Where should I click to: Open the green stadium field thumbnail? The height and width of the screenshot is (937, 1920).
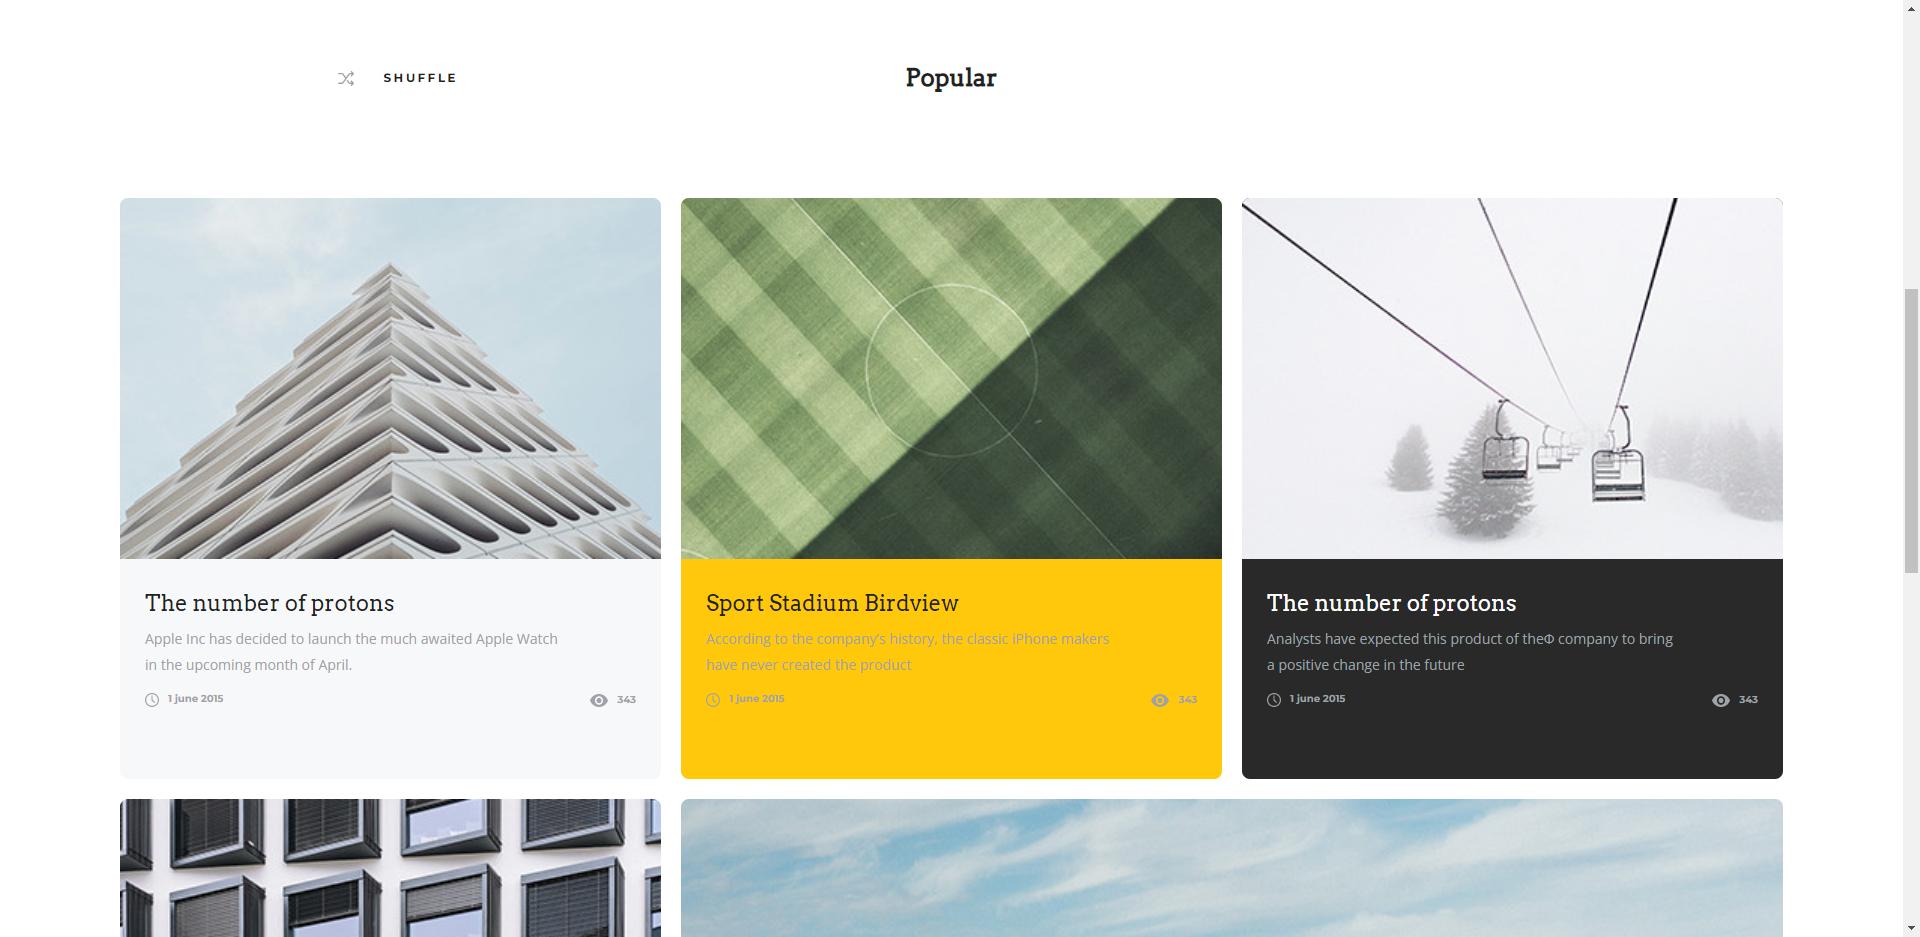951,378
